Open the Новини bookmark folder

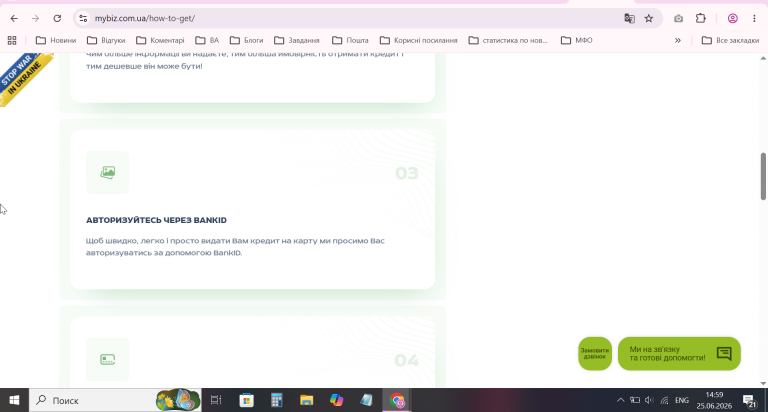click(56, 40)
